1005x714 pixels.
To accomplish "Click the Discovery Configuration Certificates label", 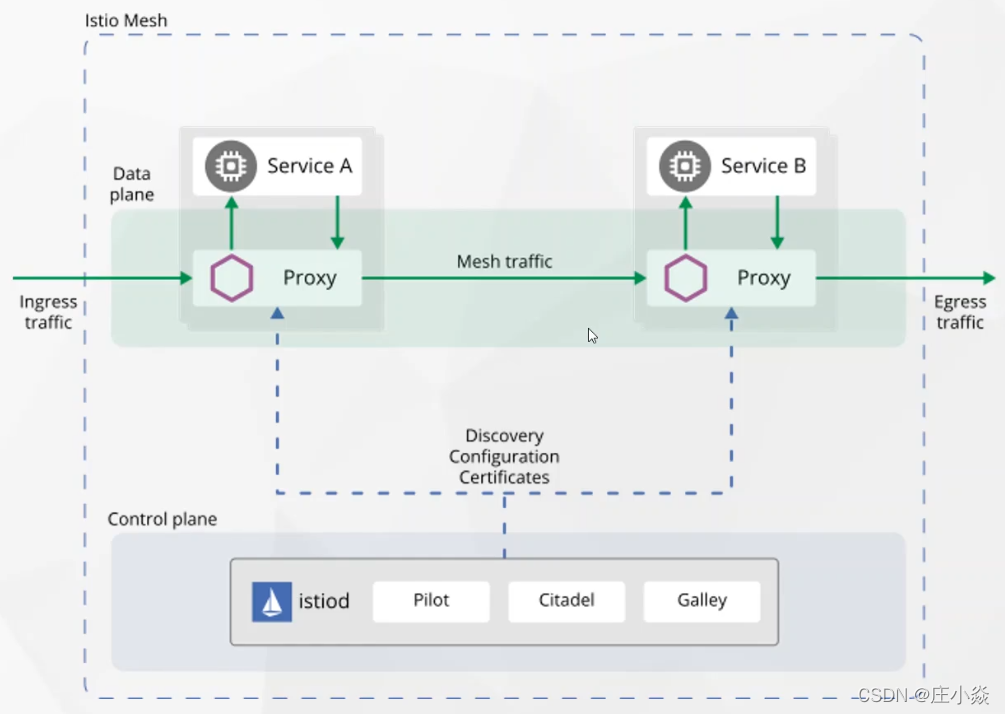I will (504, 456).
